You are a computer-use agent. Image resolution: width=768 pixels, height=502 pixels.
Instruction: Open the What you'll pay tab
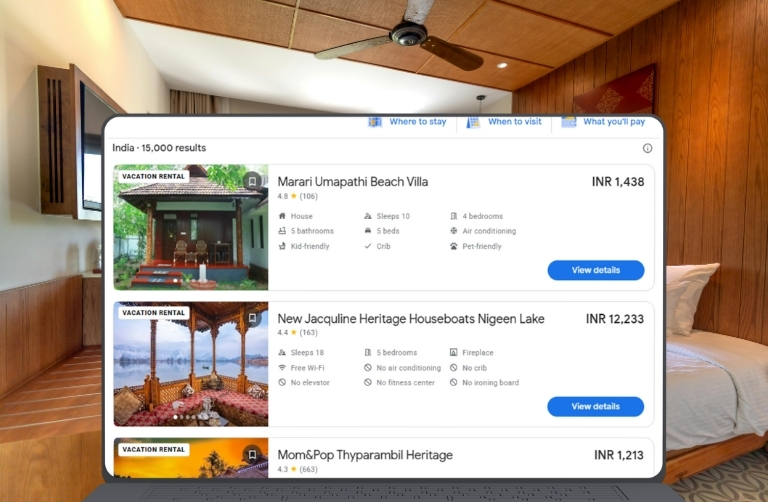click(x=603, y=121)
